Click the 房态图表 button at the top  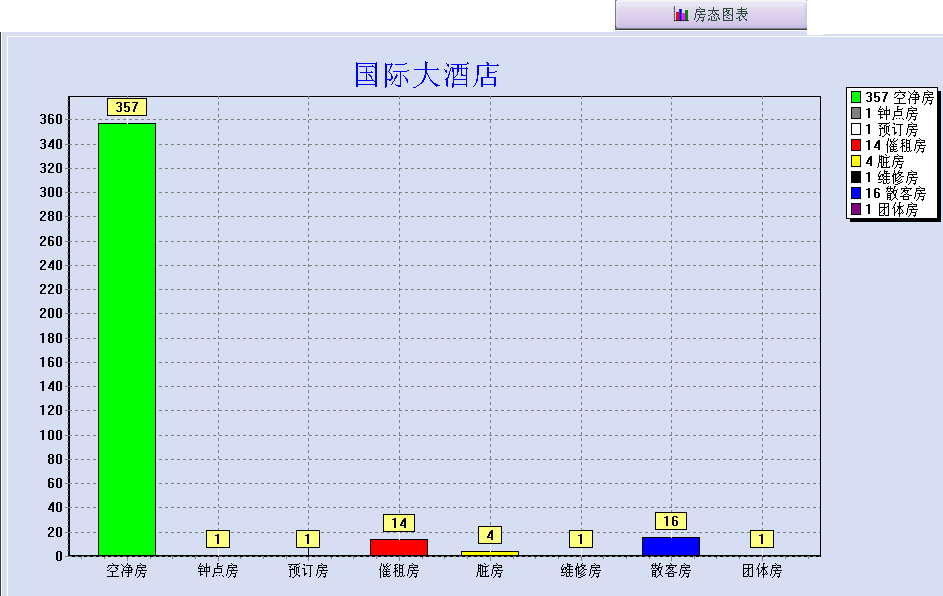click(x=710, y=15)
